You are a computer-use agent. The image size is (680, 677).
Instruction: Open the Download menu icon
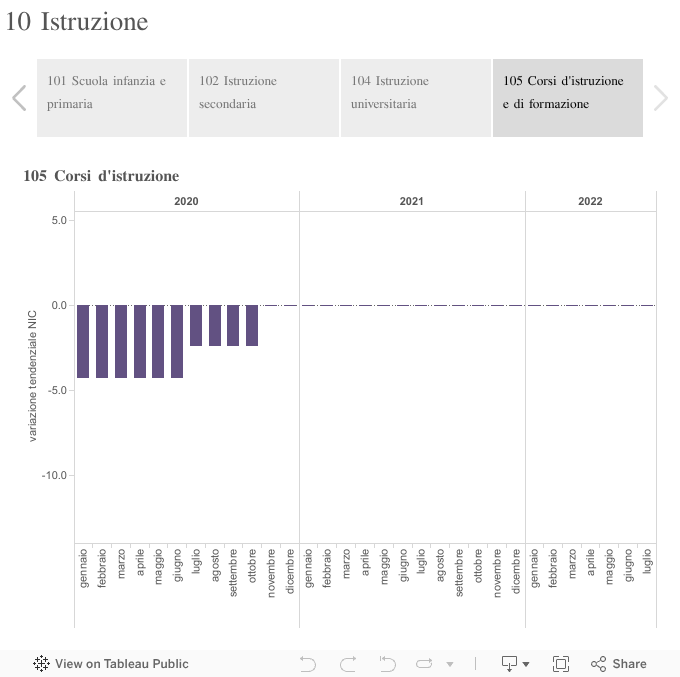point(515,663)
